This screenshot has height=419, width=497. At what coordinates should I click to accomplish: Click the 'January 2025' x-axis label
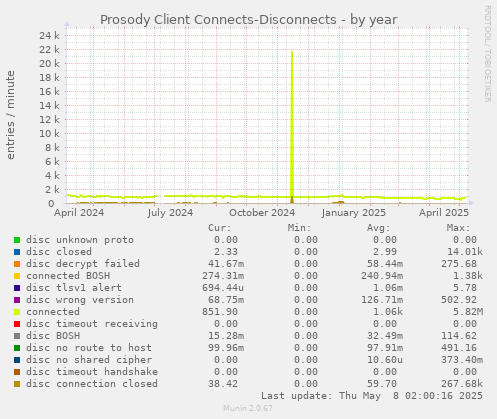click(354, 213)
